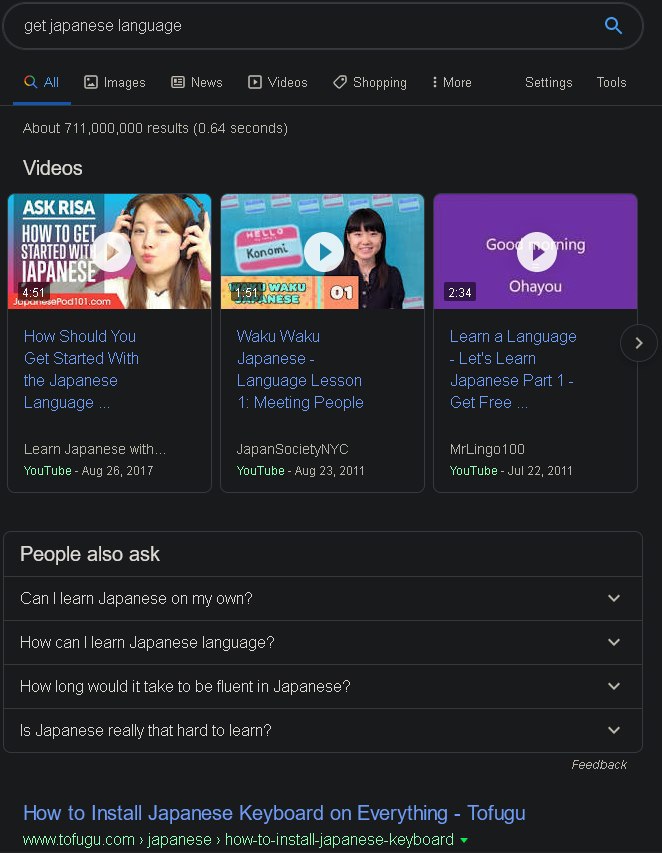
Task: Click 'YouTube - Aug 23, 2011' source text
Action: 301,471
